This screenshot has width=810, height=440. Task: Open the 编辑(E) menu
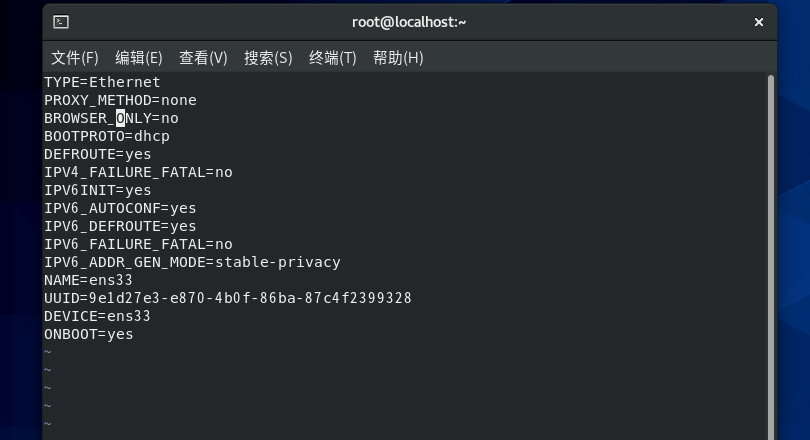[139, 57]
